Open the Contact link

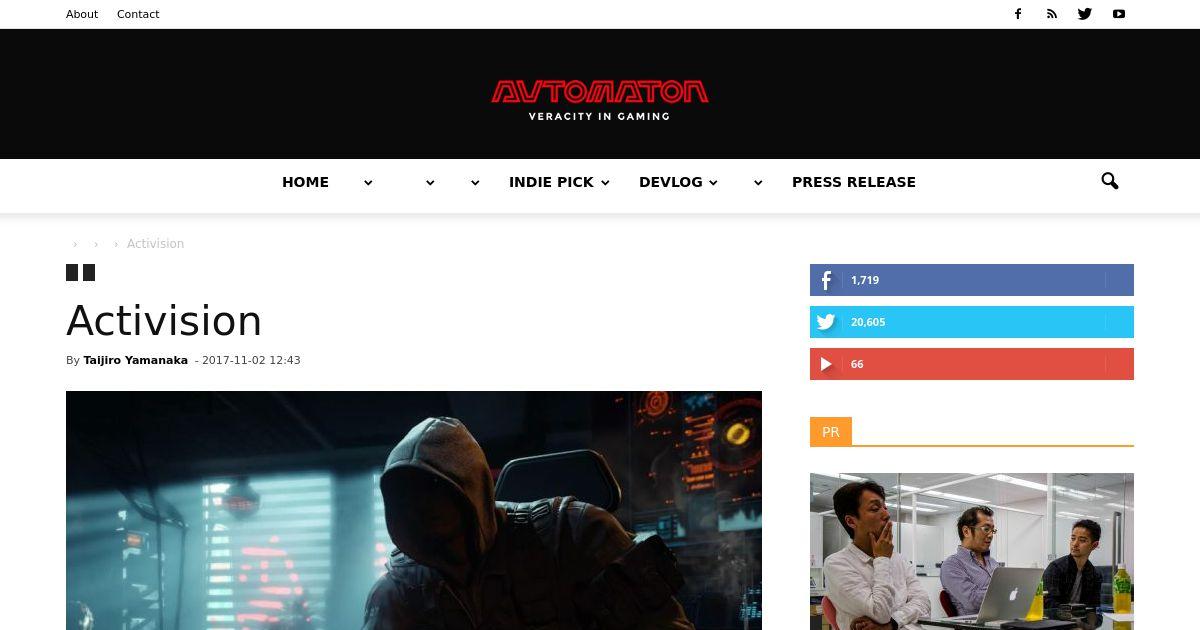tap(138, 14)
